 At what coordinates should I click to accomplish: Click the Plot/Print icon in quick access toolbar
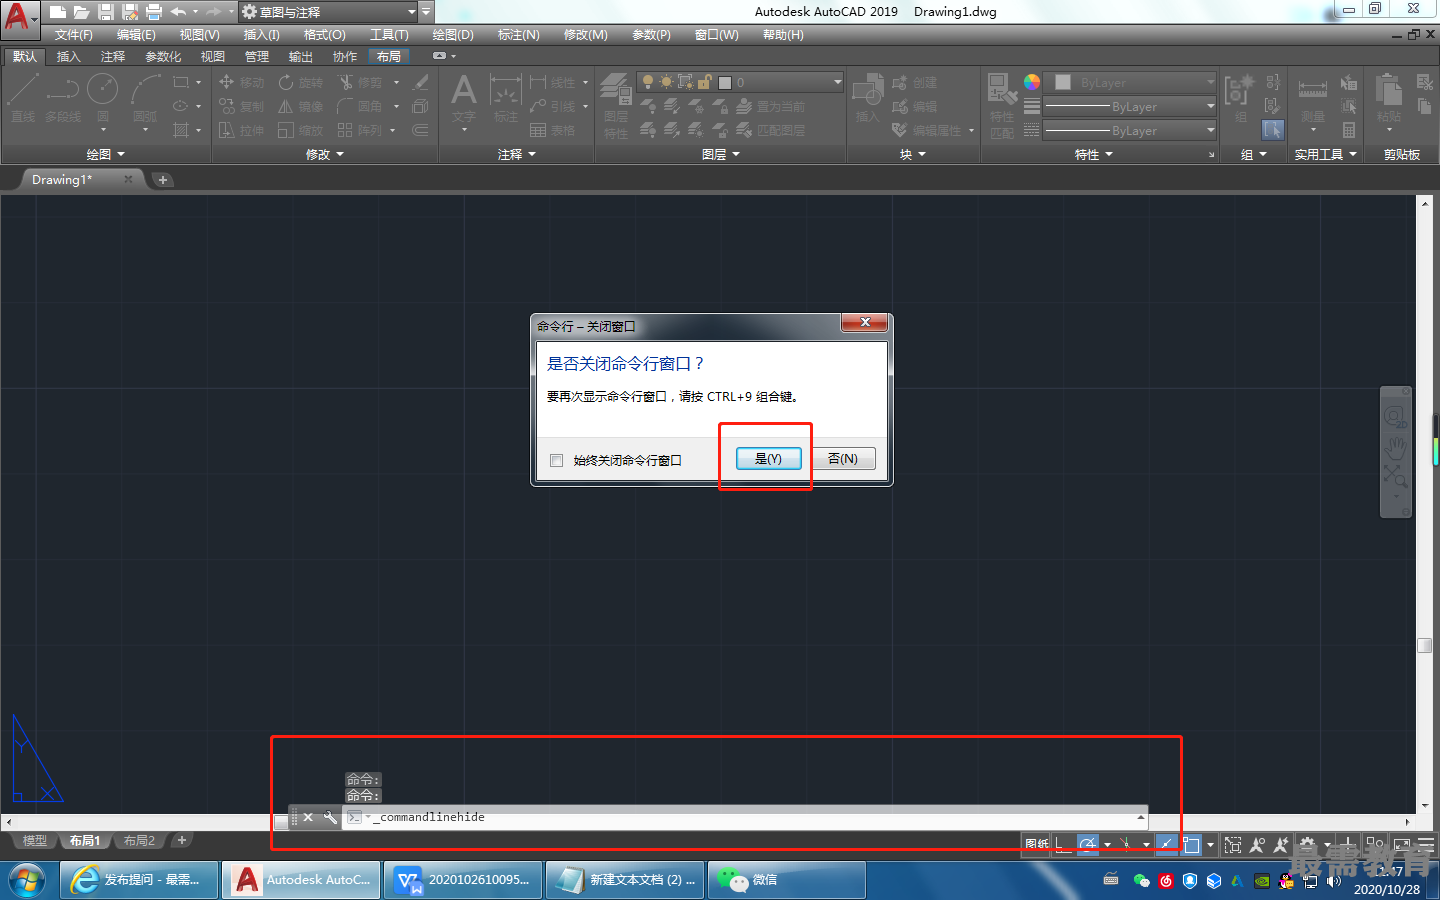coord(154,12)
